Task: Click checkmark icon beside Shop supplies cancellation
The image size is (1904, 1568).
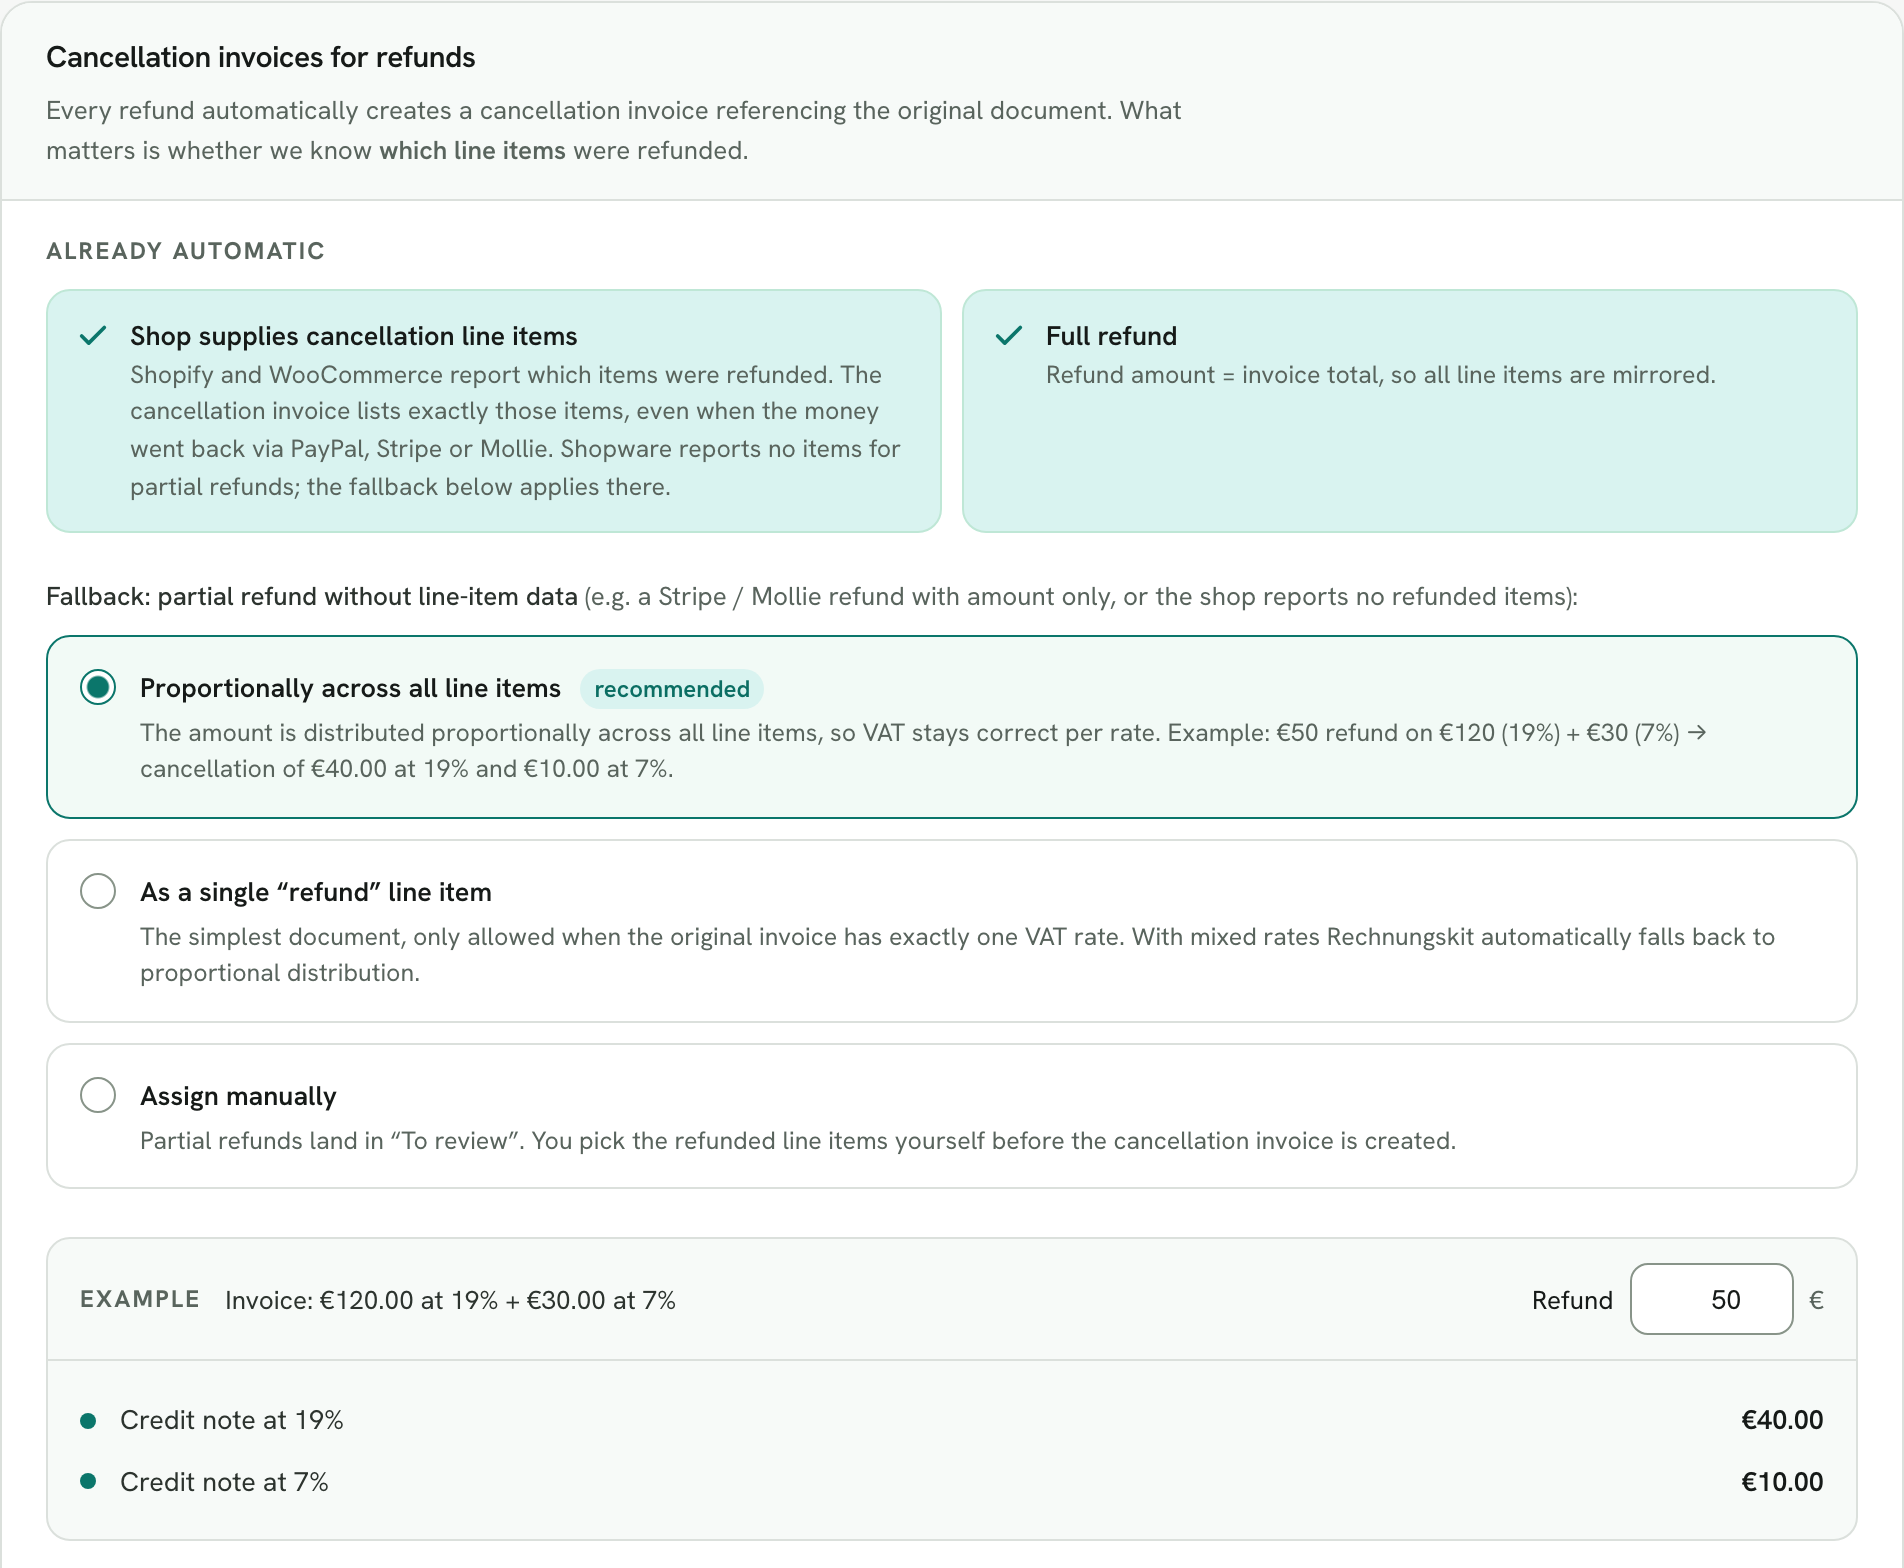Action: (93, 336)
